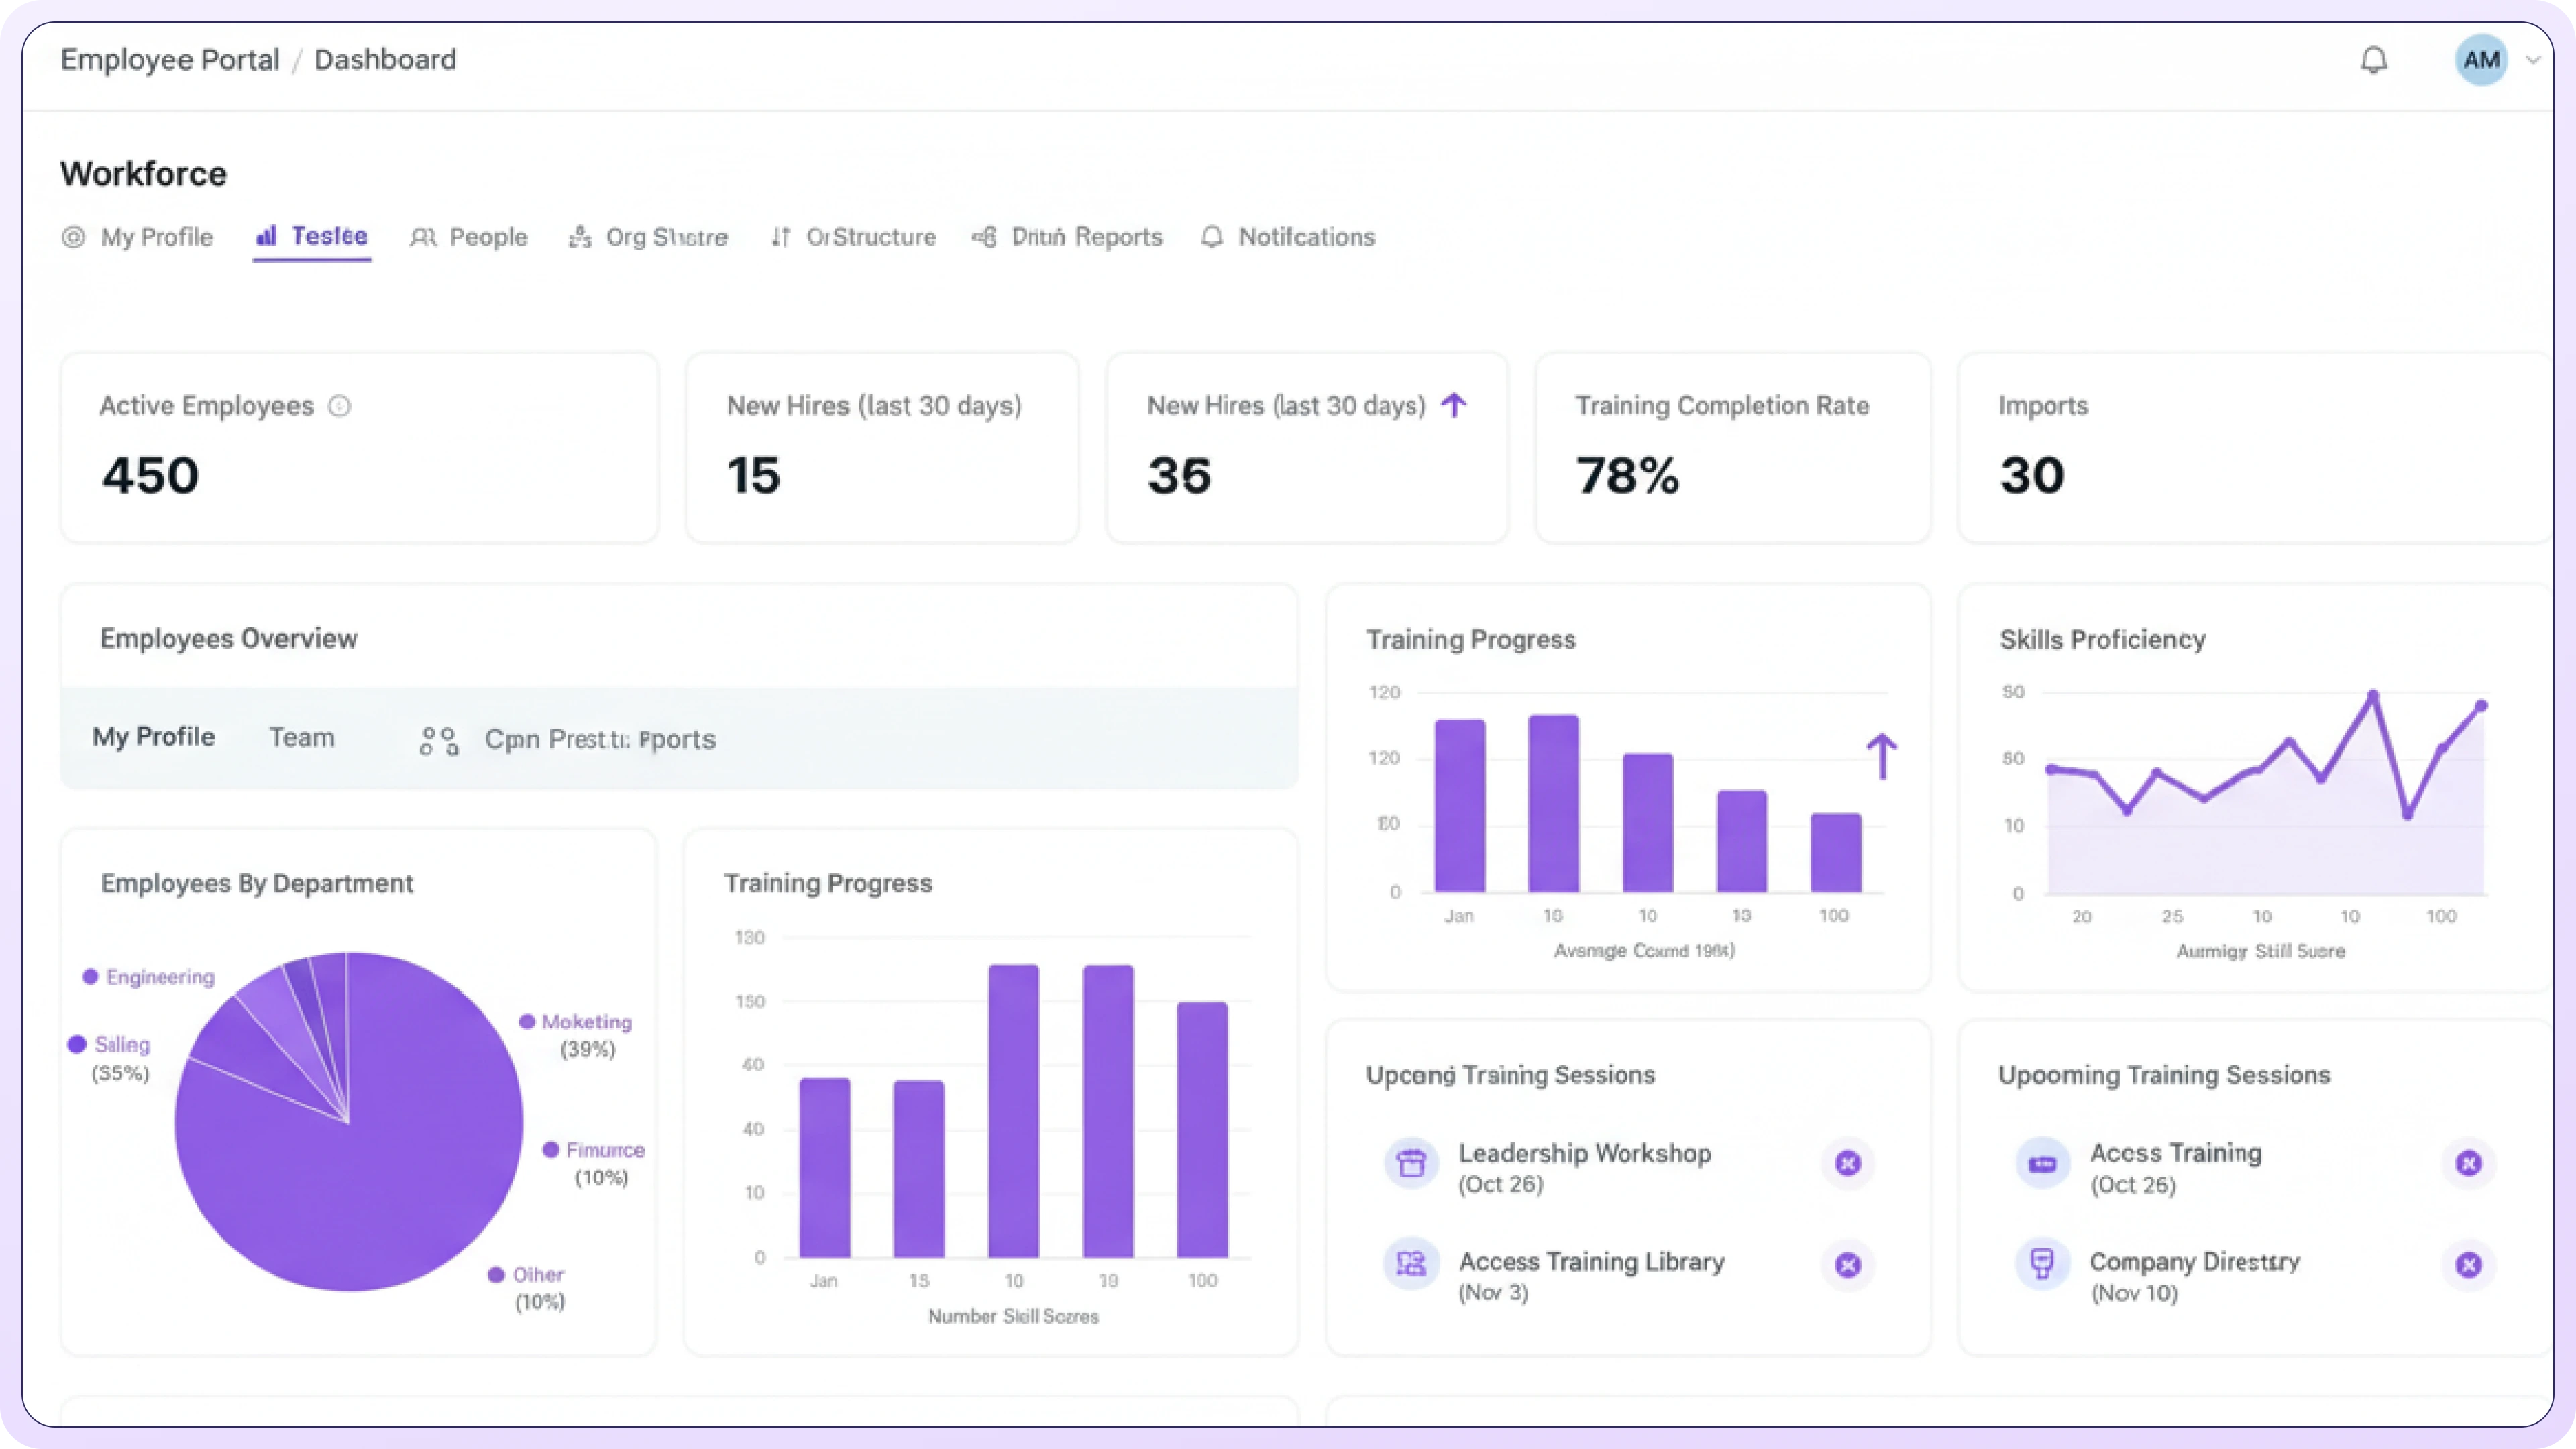Click the Training Completion Rate card

pyautogui.click(x=1732, y=447)
